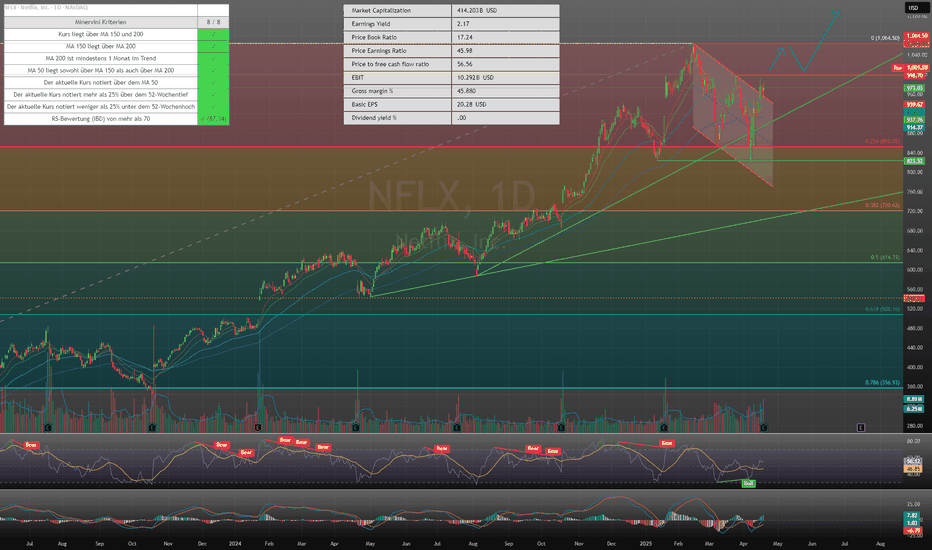Click row 'Kurs liegt über MA 150 und 200'
This screenshot has width=932, height=550.
click(x=100, y=34)
